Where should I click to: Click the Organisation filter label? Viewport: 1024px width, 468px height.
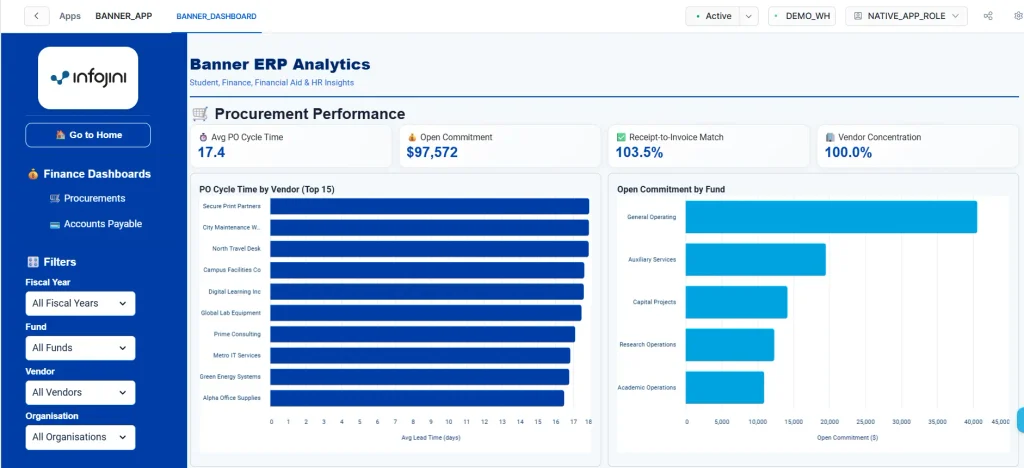pyautogui.click(x=52, y=416)
